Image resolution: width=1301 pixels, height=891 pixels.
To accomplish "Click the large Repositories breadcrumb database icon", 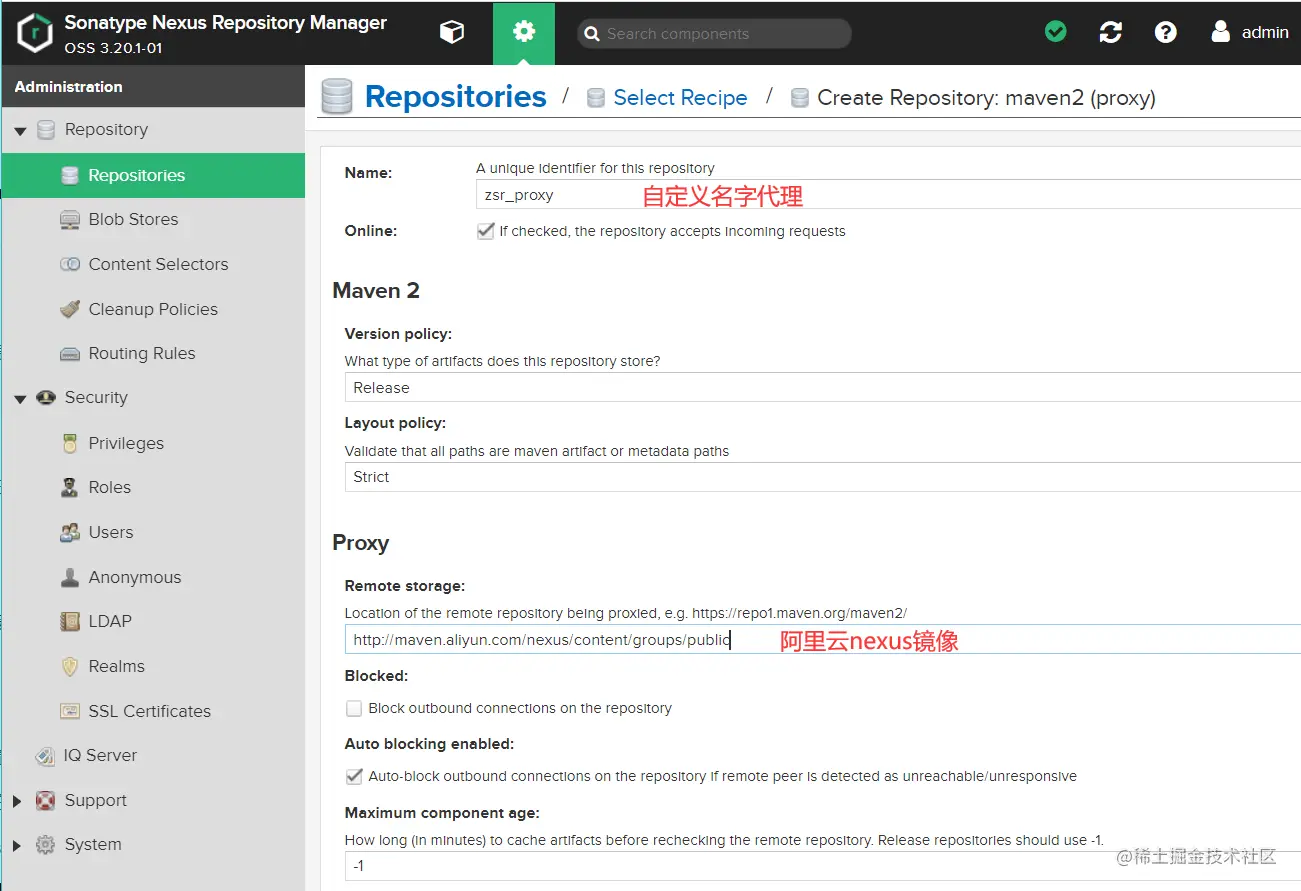I will point(337,97).
